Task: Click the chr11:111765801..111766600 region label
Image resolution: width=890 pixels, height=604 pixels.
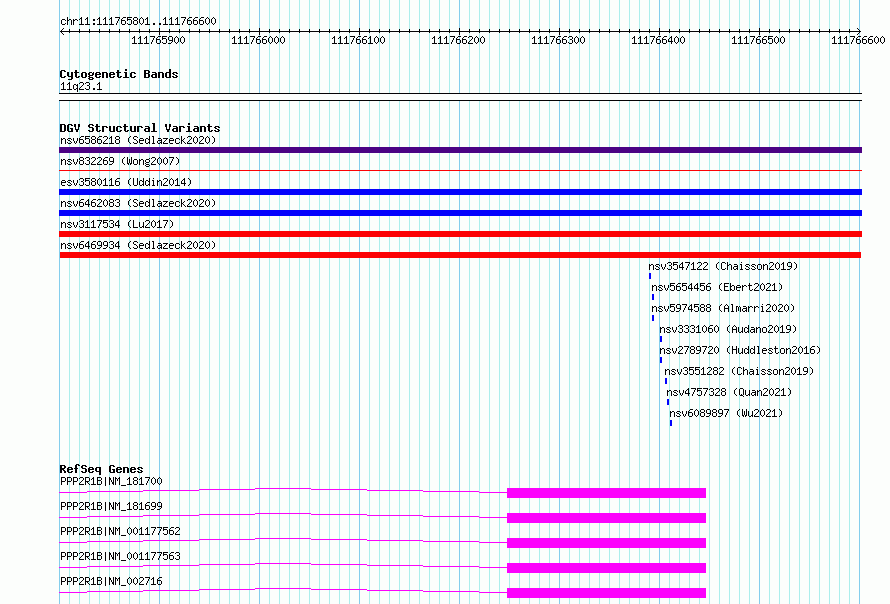Action: (x=138, y=22)
